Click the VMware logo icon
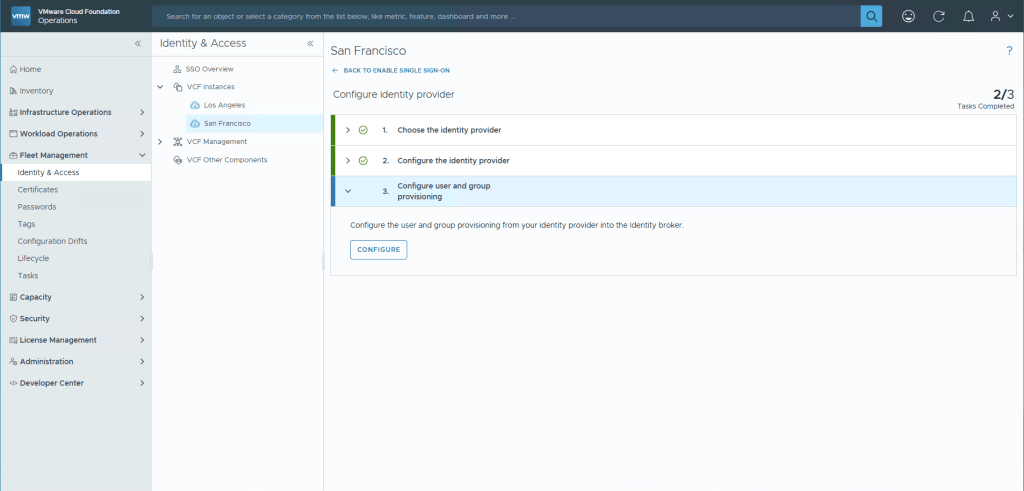 [20, 16]
